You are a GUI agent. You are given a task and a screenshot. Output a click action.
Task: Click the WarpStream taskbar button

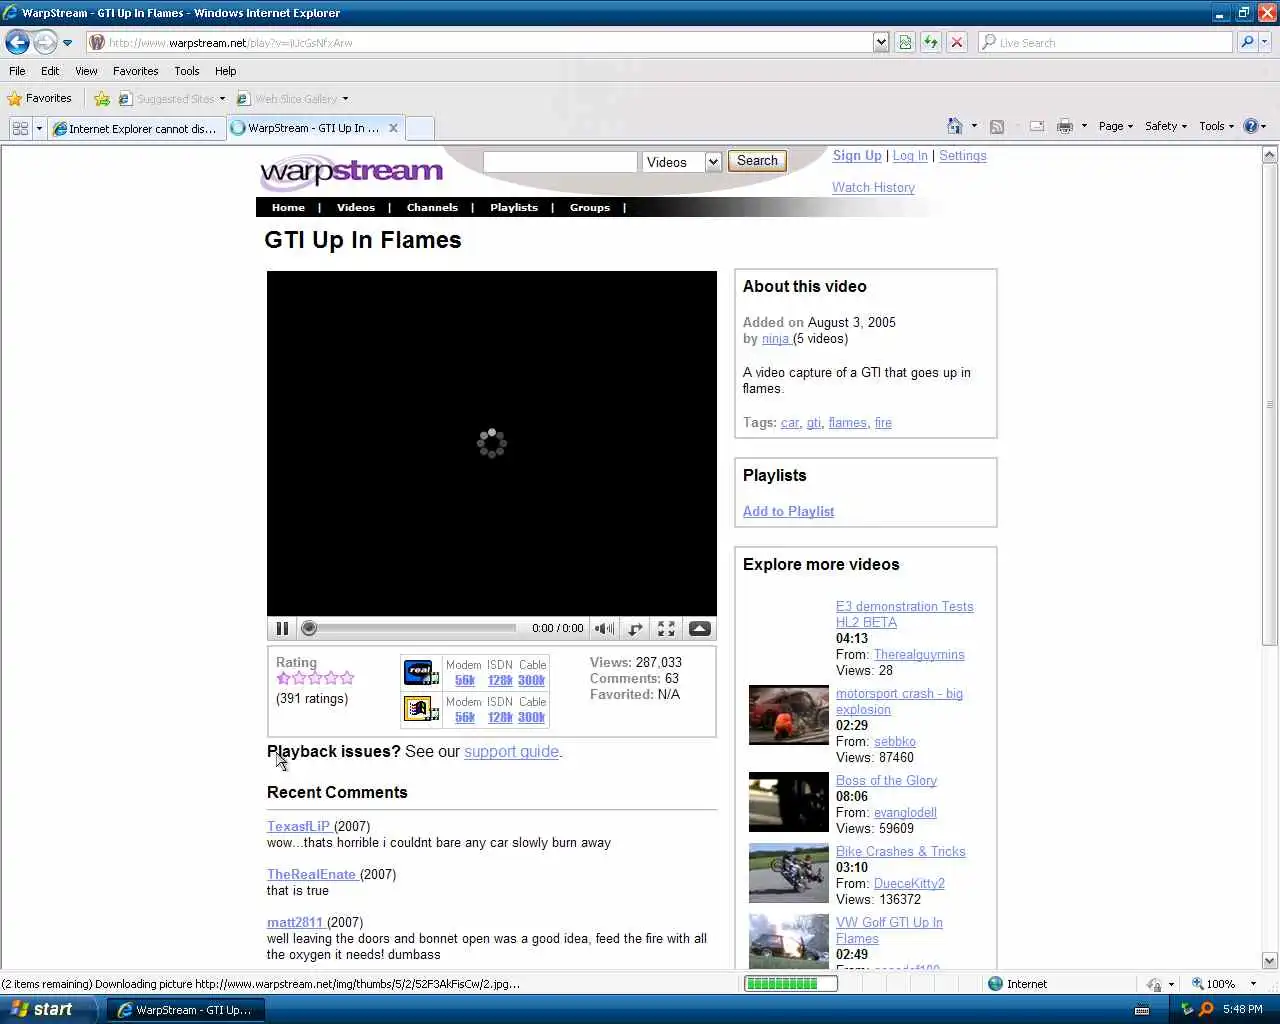[x=186, y=1010]
